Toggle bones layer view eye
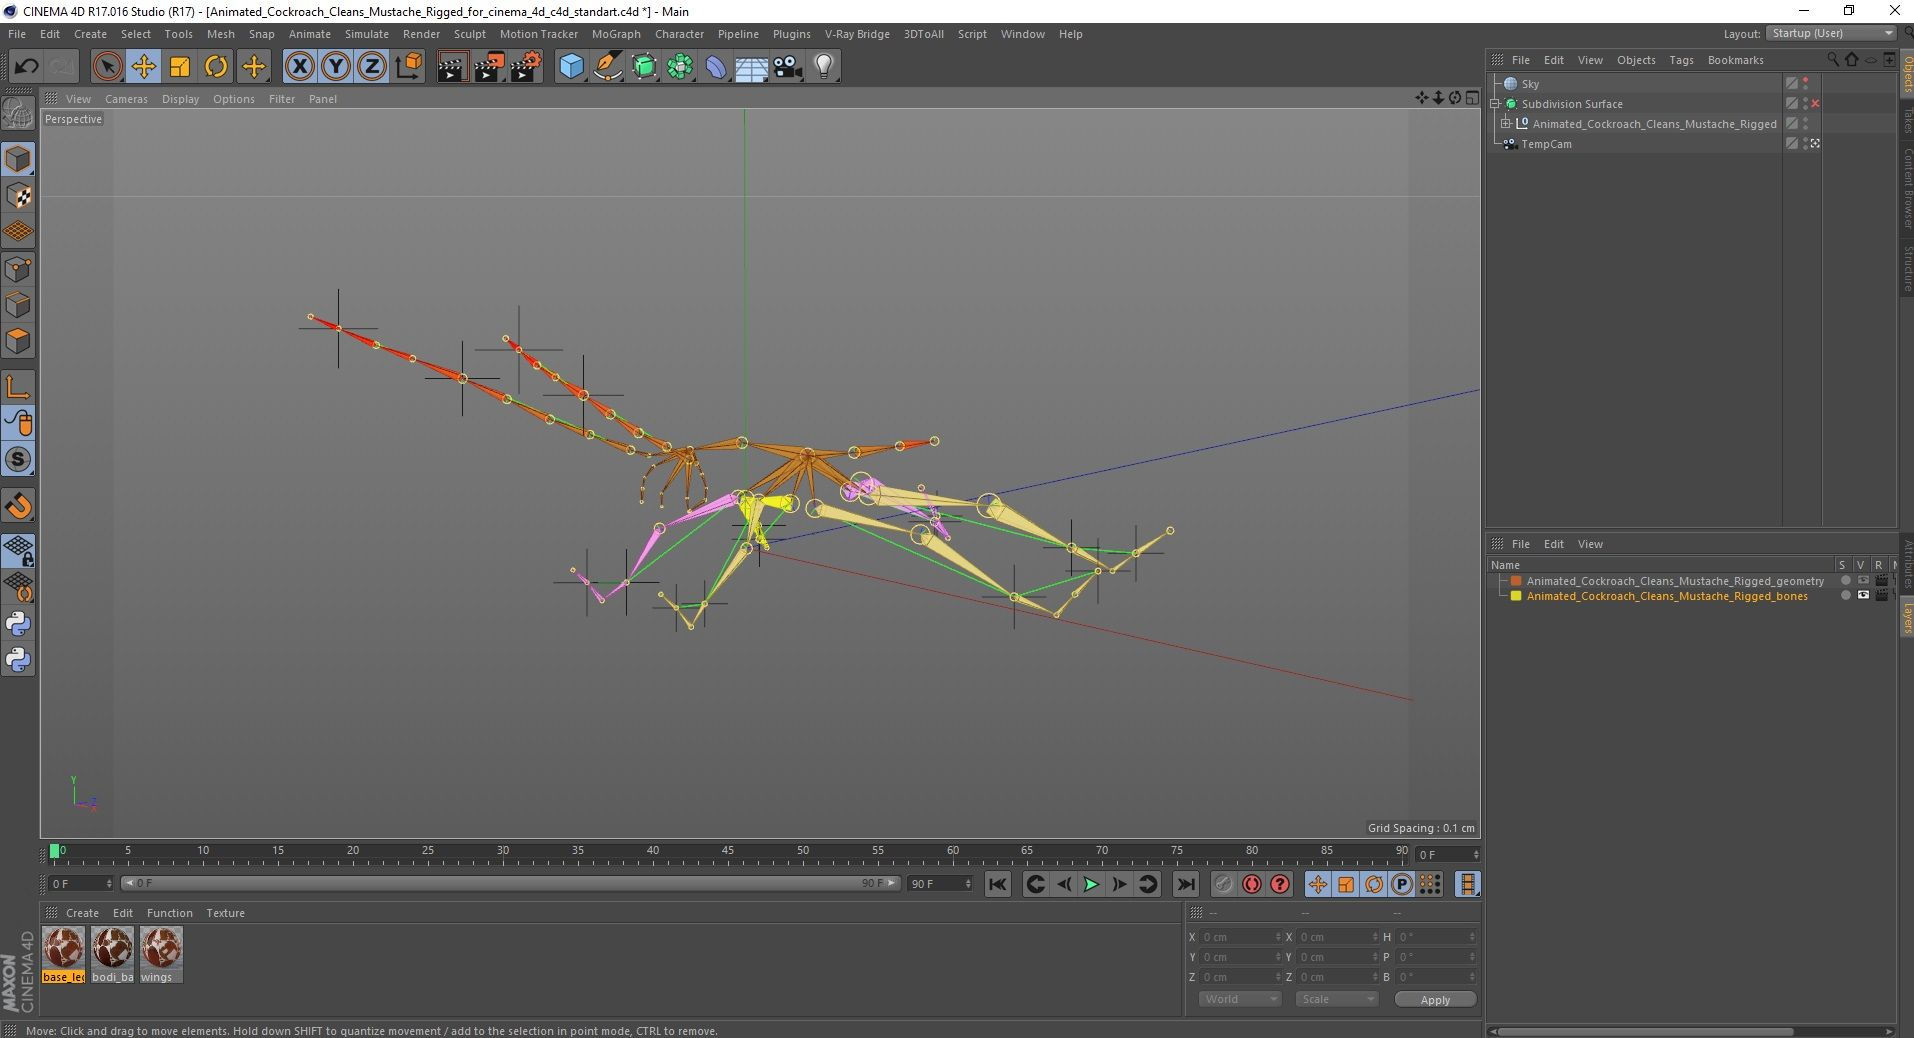Viewport: 1914px width, 1038px height. (1863, 596)
